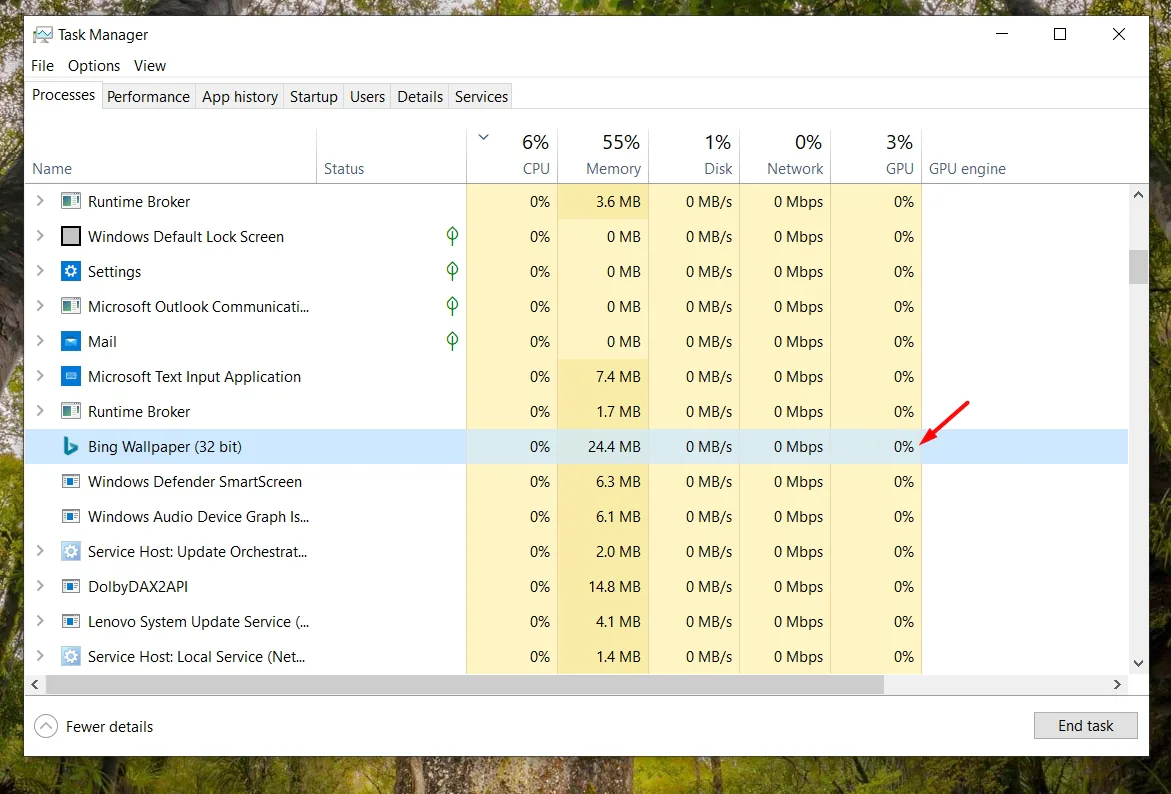Expand Microsoft Outlook Communications process group

click(40, 306)
